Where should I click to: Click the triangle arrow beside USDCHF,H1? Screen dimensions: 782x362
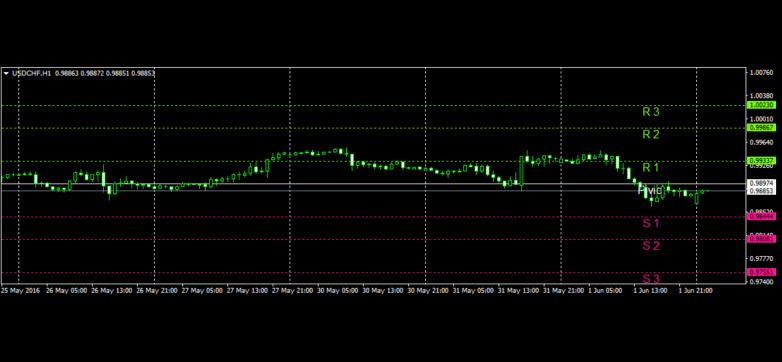pos(6,73)
